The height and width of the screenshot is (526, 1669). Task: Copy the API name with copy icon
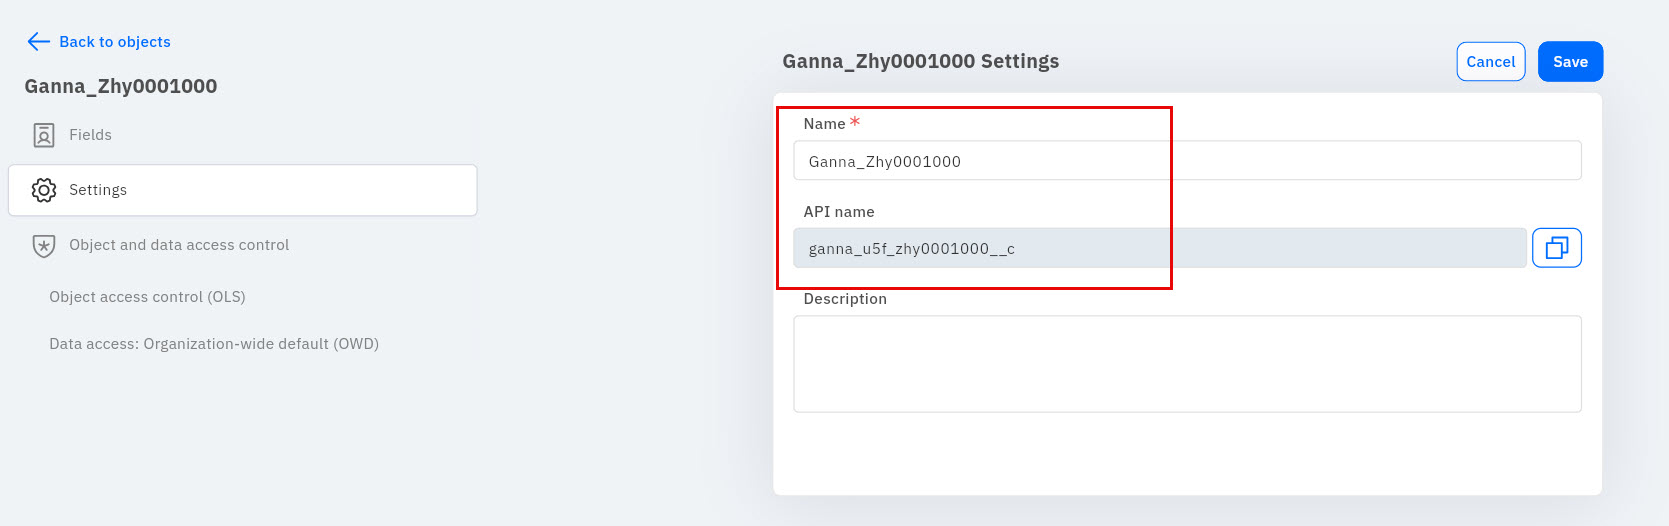point(1556,248)
